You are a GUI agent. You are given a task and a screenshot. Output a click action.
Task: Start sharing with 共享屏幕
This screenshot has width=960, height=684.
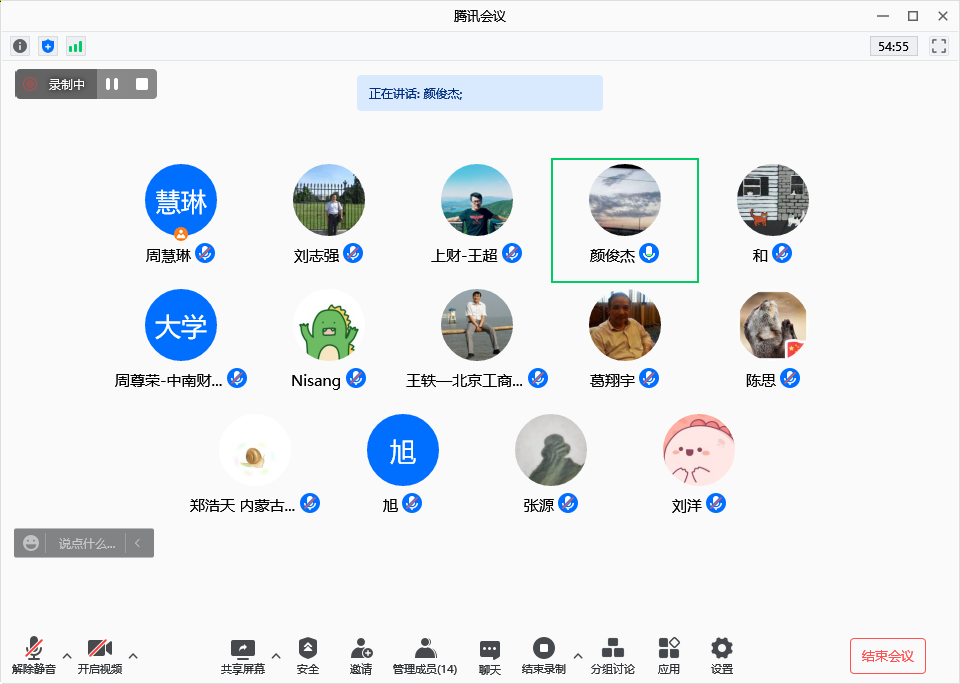(243, 655)
